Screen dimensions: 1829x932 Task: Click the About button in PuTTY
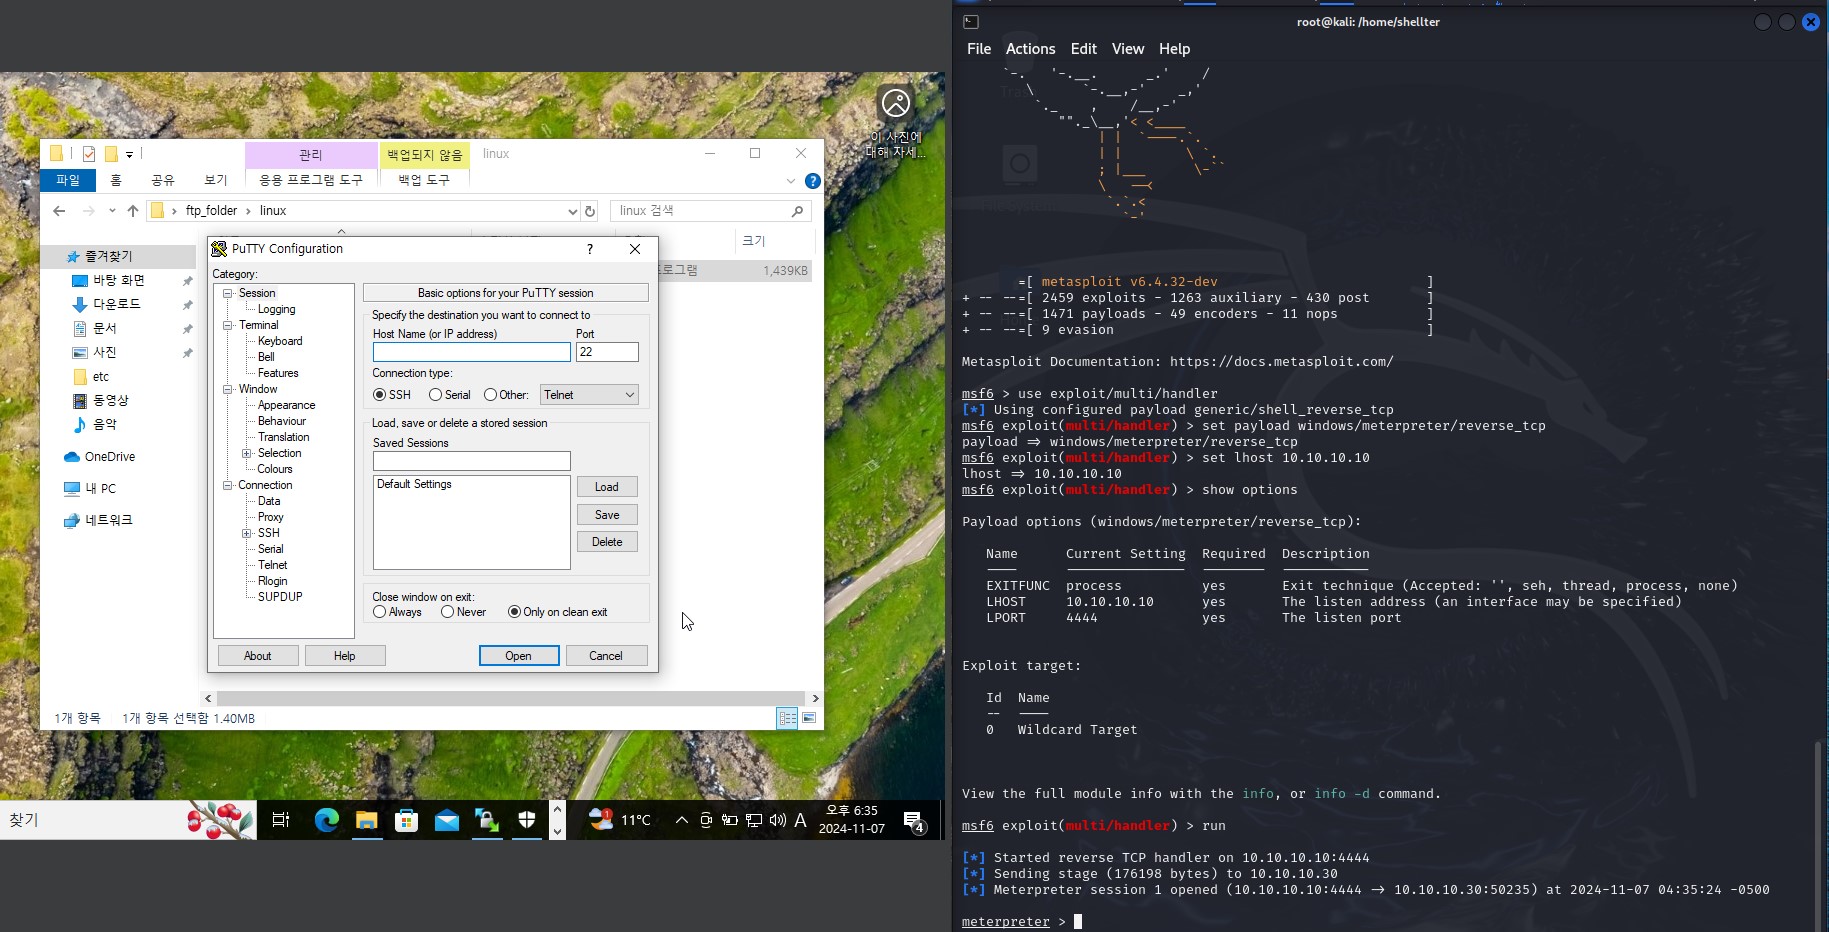pyautogui.click(x=258, y=656)
